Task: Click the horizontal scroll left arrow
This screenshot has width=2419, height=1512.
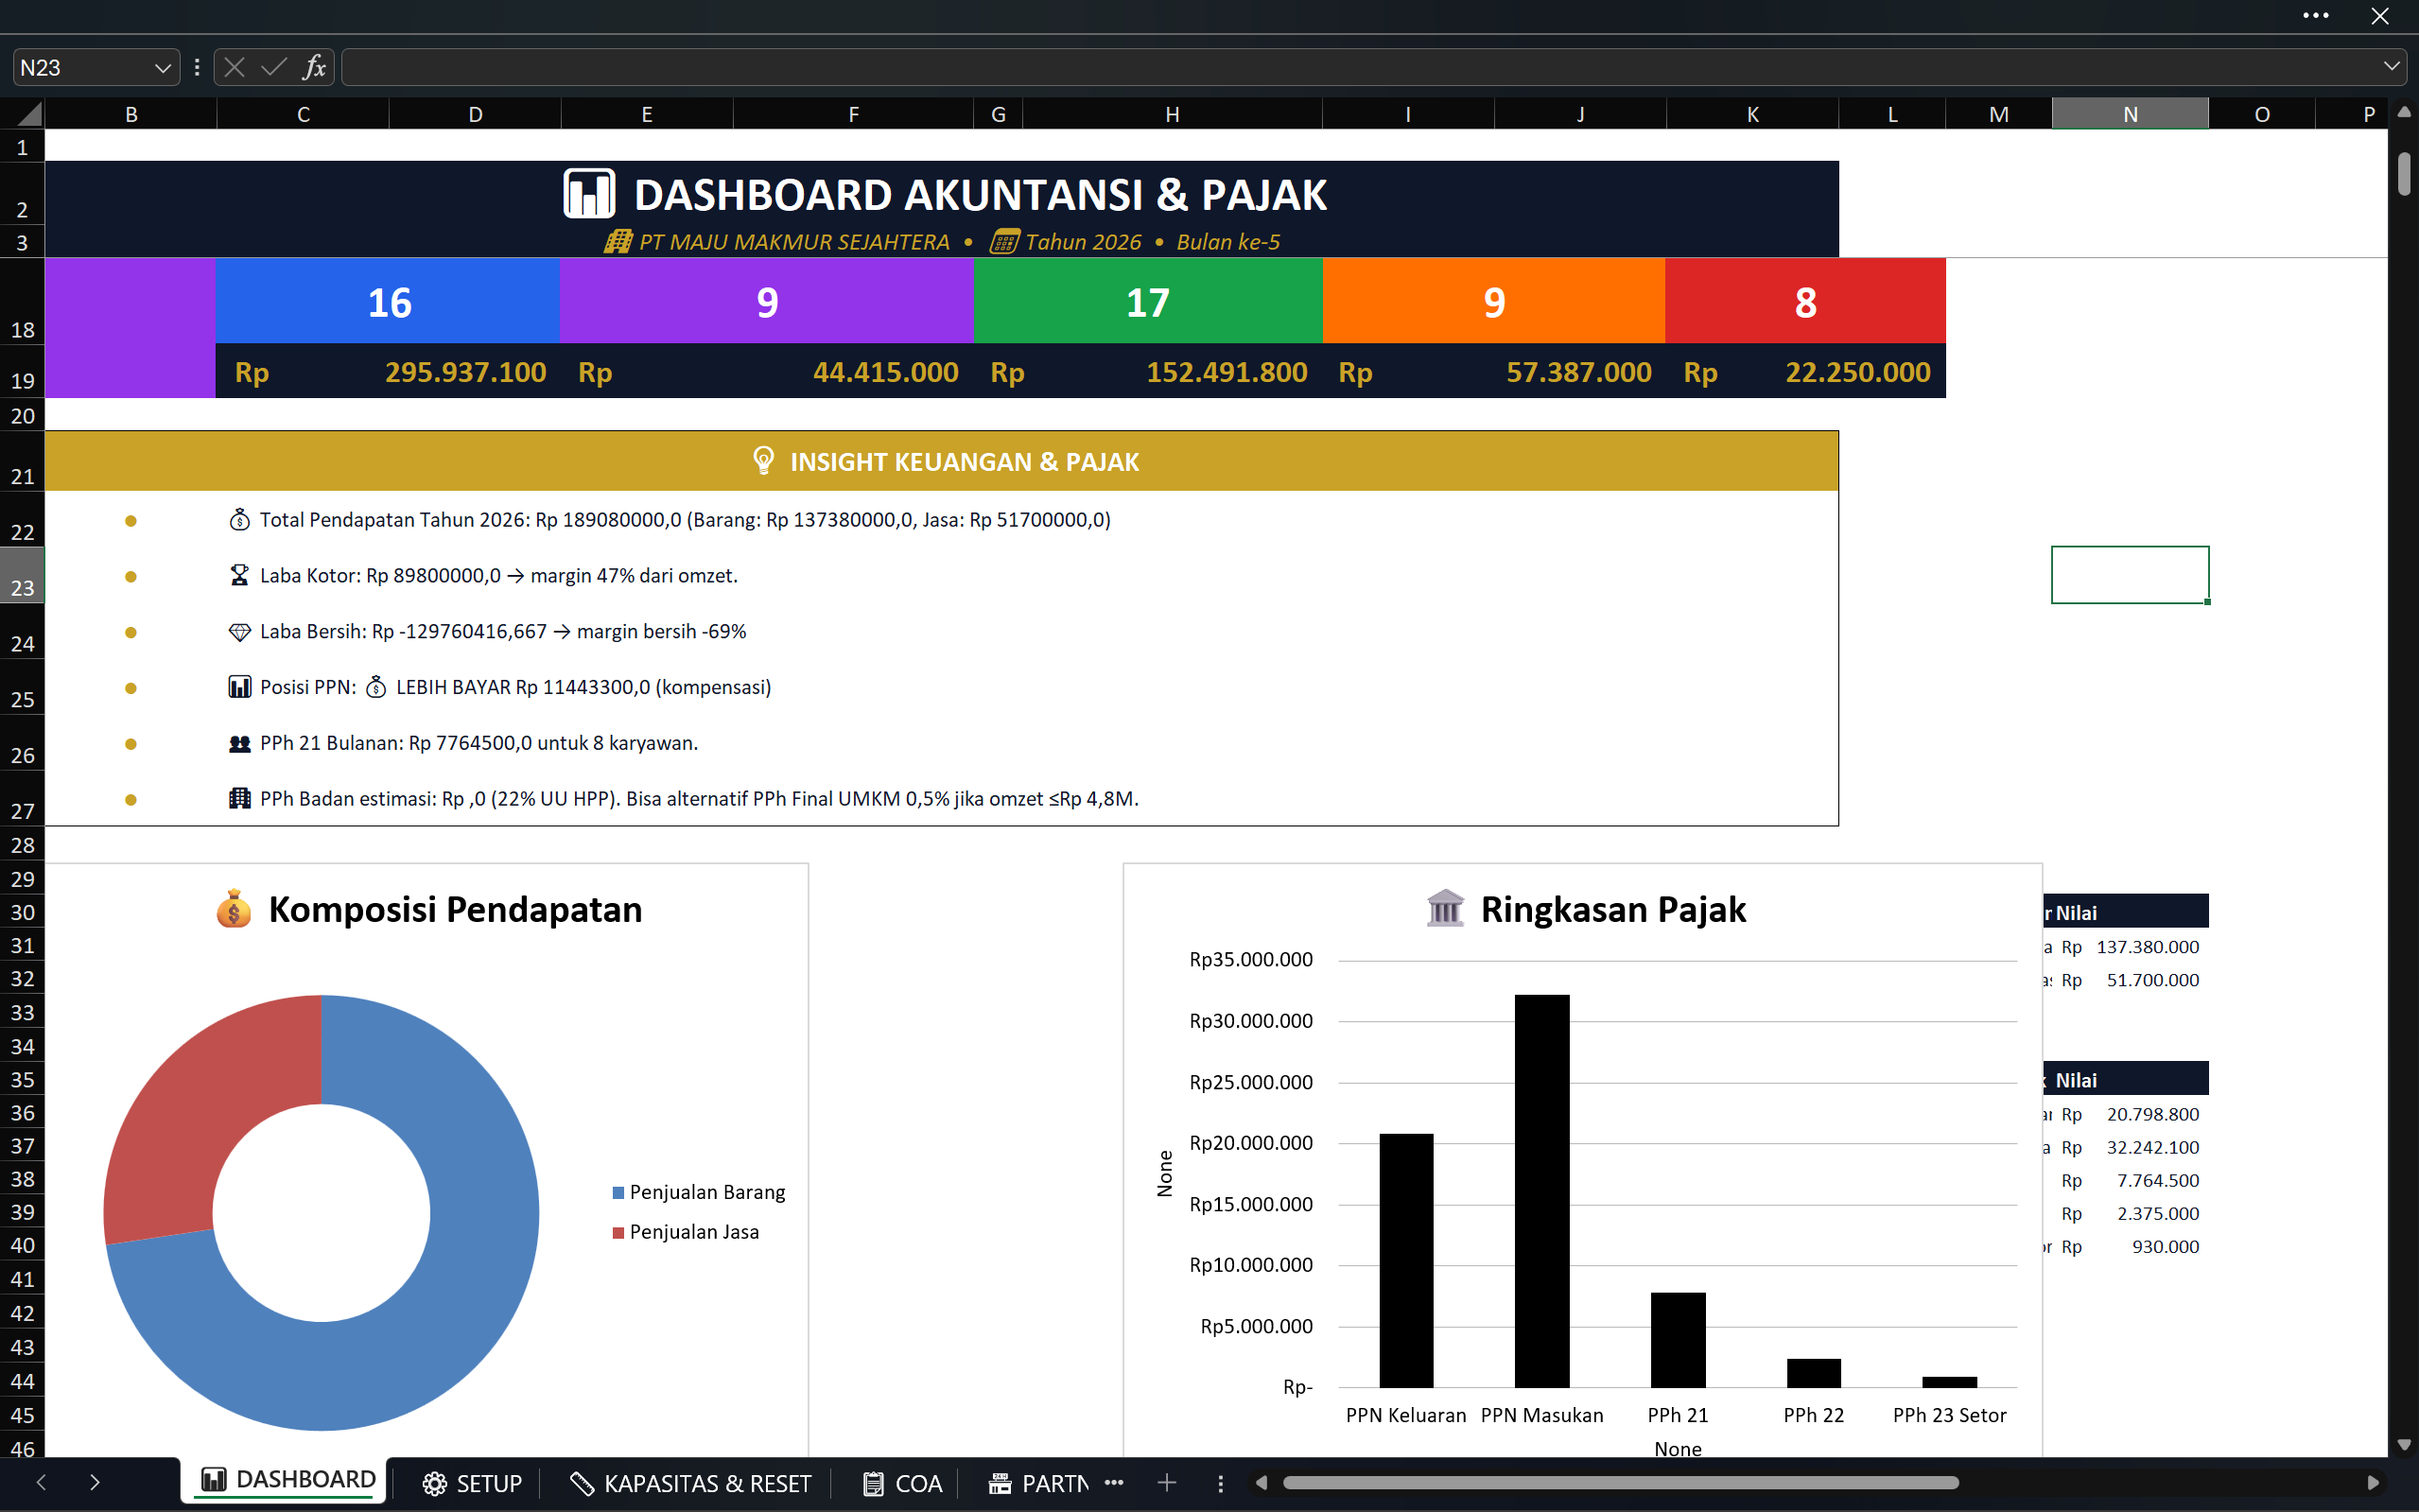Action: point(1261,1483)
